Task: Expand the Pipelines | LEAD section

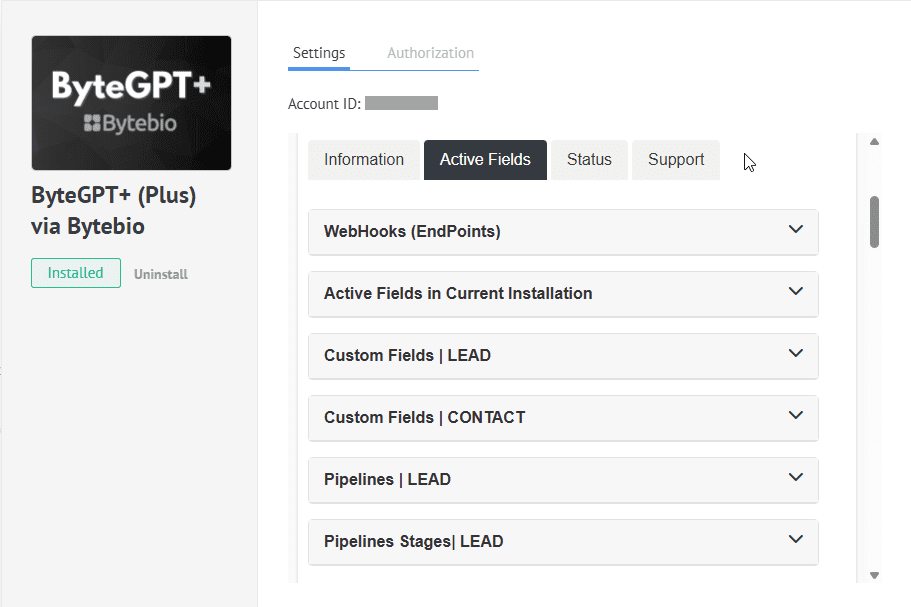Action: tap(387, 480)
